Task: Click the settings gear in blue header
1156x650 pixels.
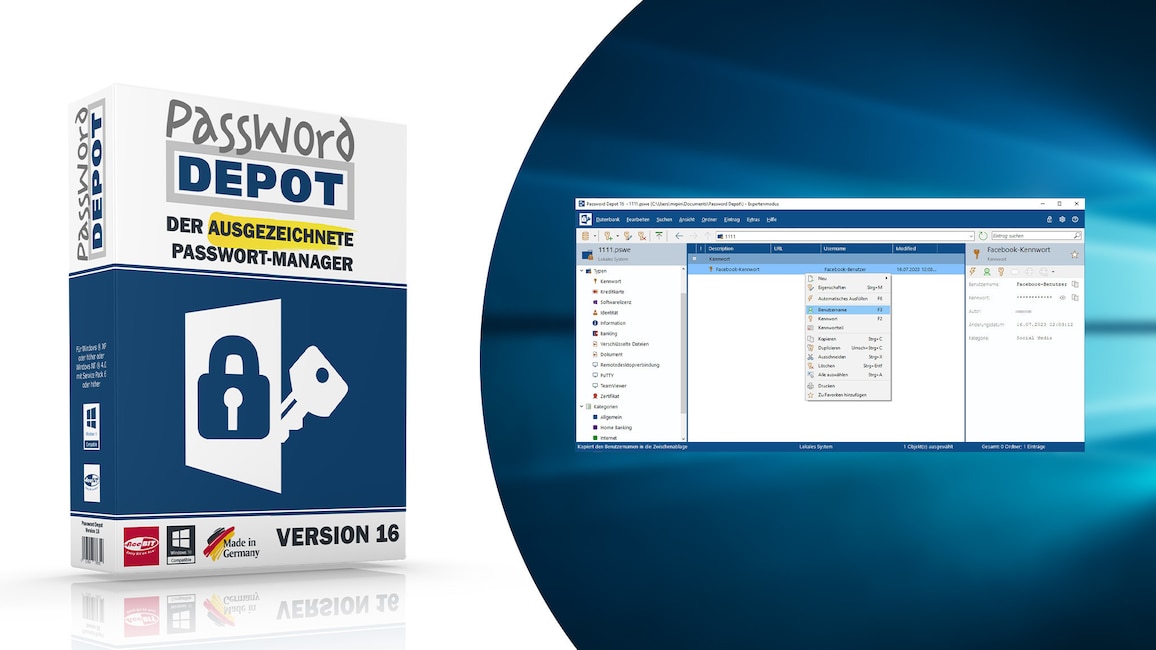Action: click(x=1062, y=220)
